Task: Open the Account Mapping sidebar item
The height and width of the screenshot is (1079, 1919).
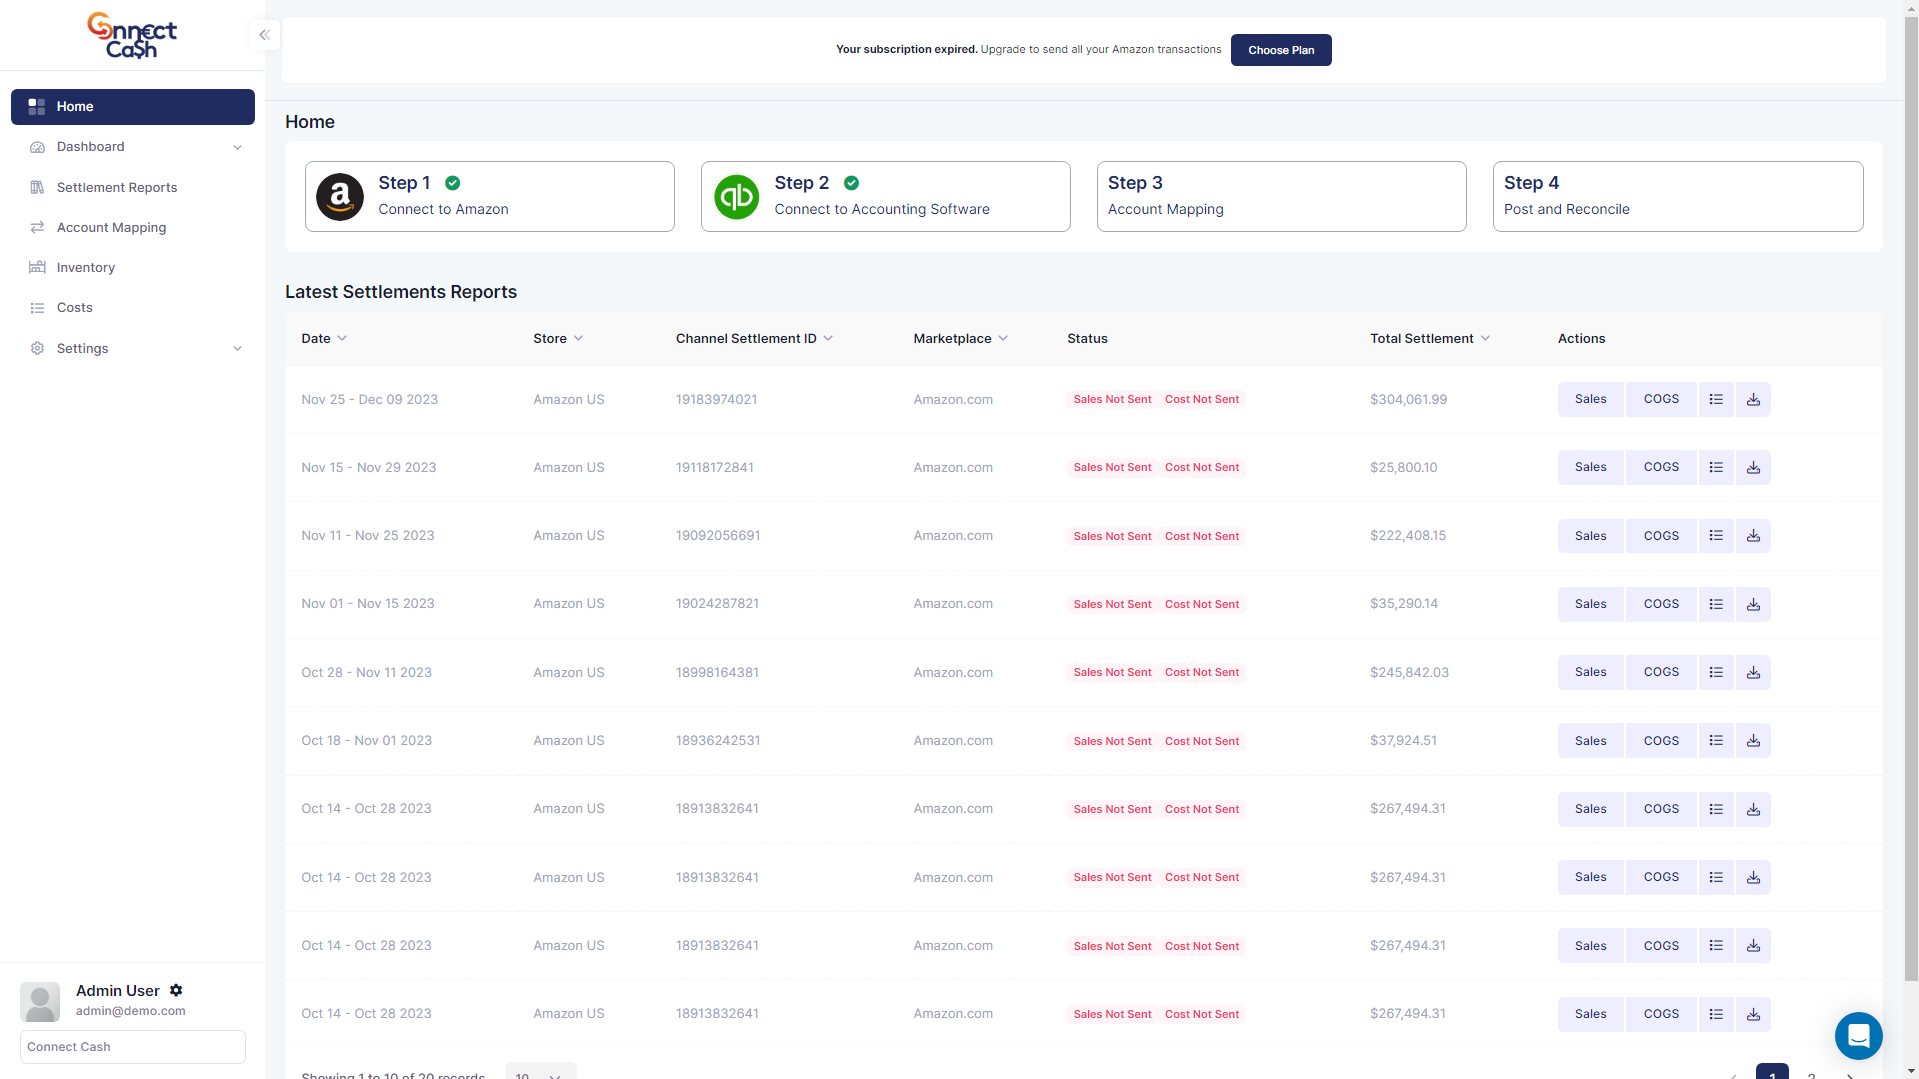Action: pyautogui.click(x=111, y=227)
